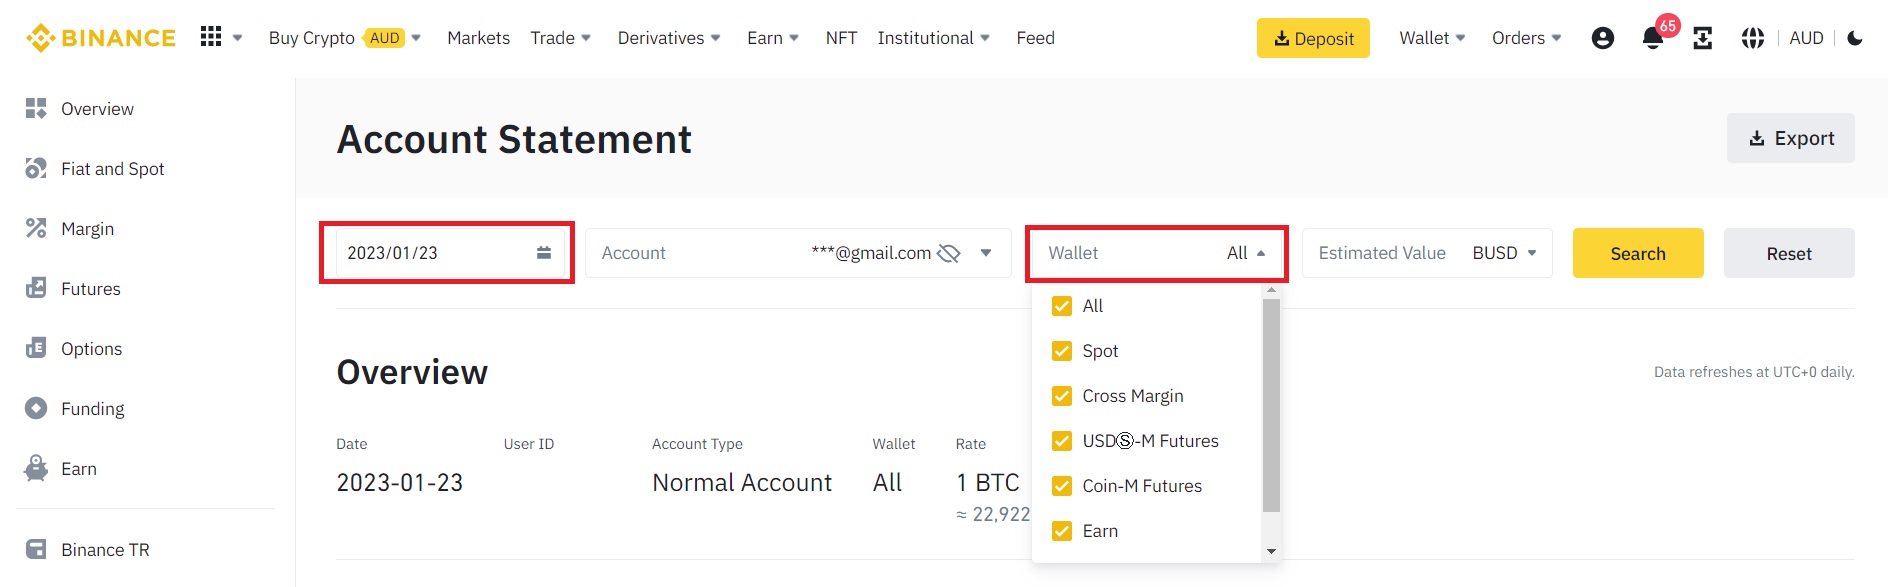This screenshot has width=1888, height=587.
Task: Go to Margin in sidebar
Action: click(x=87, y=229)
